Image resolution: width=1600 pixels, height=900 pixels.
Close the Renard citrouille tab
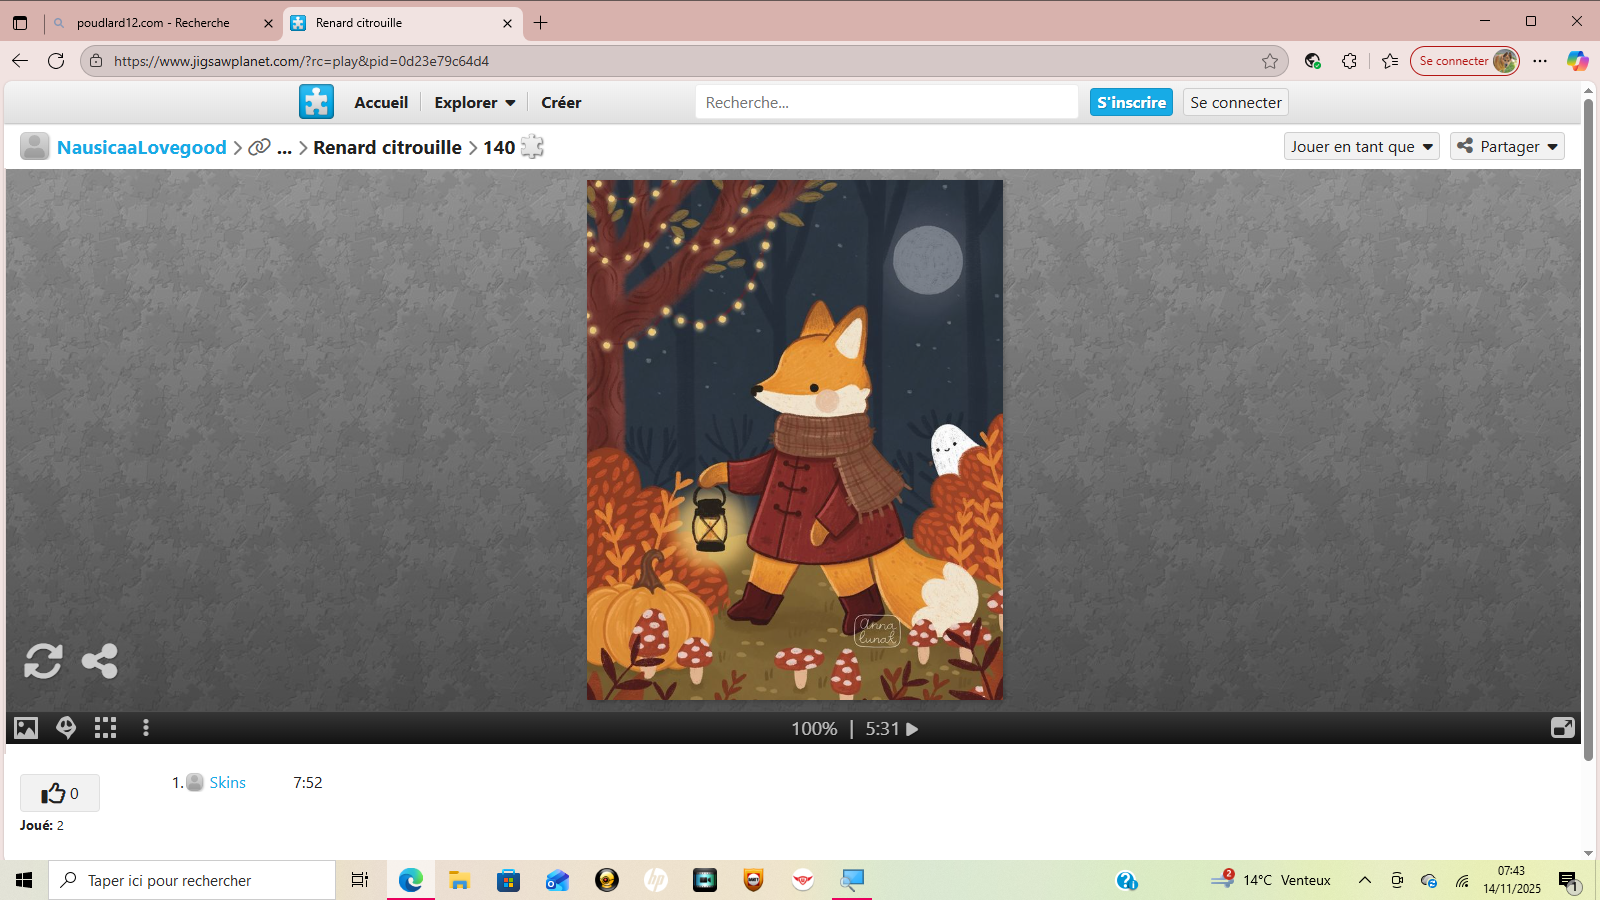(x=507, y=23)
